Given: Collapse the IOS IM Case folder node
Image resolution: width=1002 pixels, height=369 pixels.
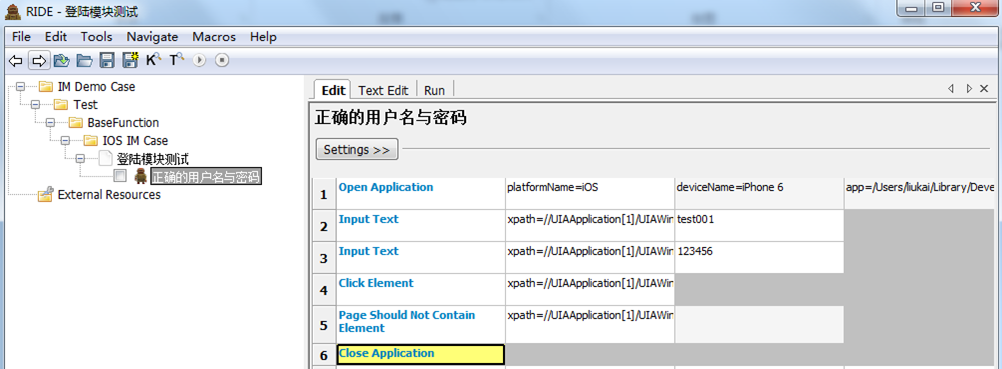Looking at the screenshot, I should click(x=66, y=140).
